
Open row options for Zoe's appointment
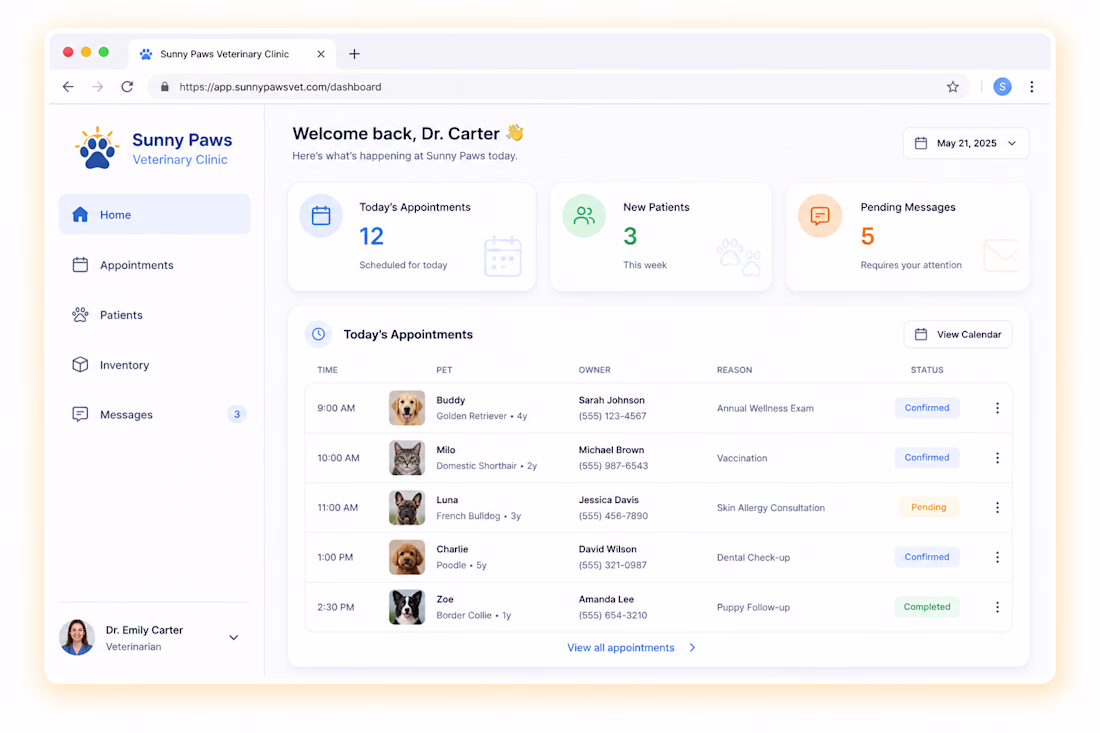point(997,607)
